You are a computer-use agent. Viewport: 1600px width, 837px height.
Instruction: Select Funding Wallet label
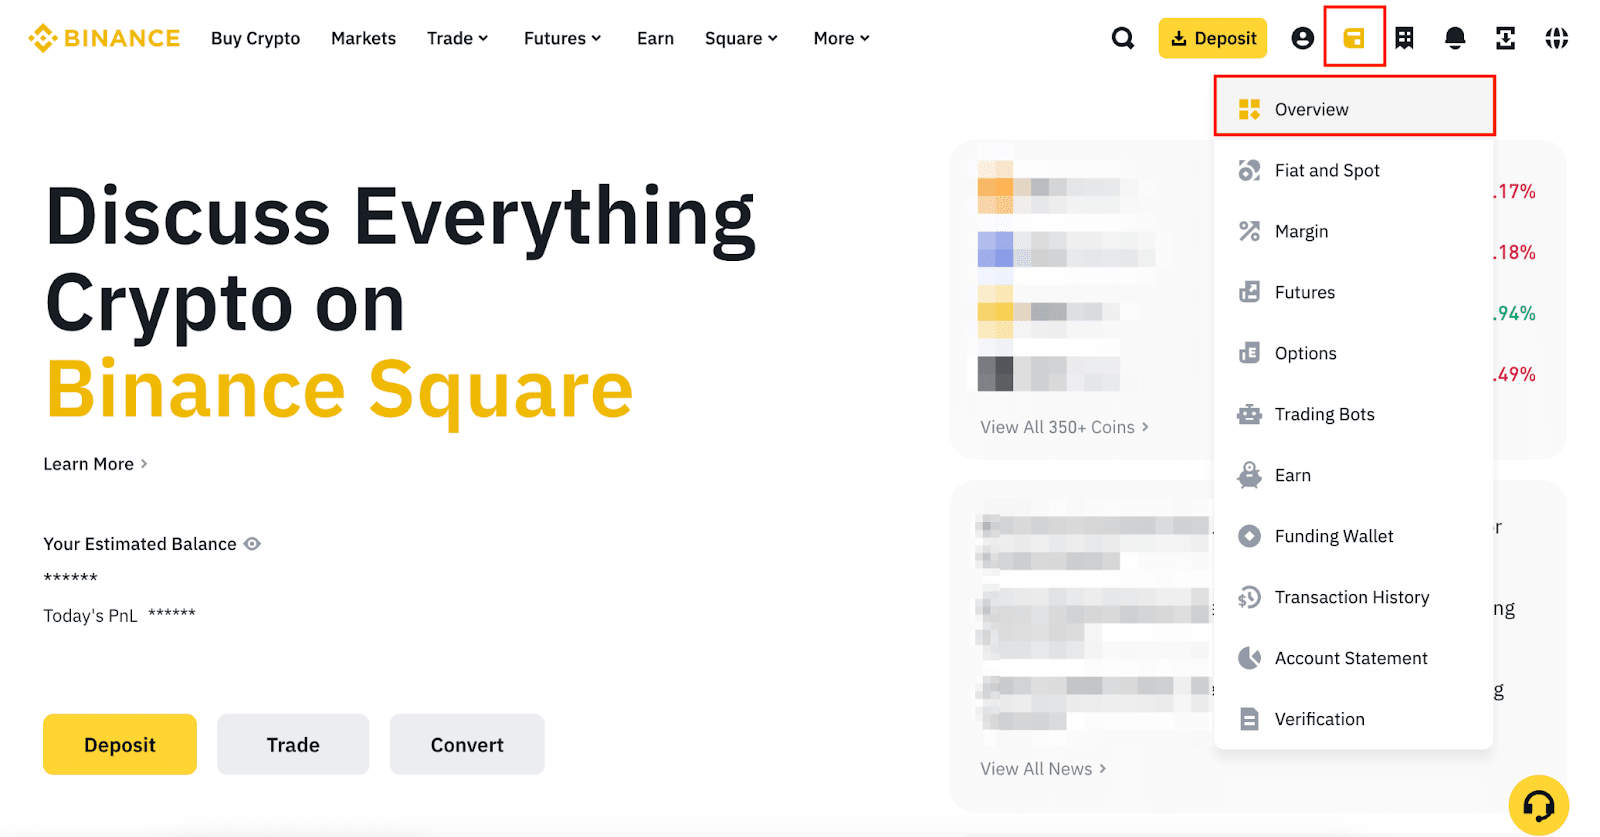tap(1334, 536)
